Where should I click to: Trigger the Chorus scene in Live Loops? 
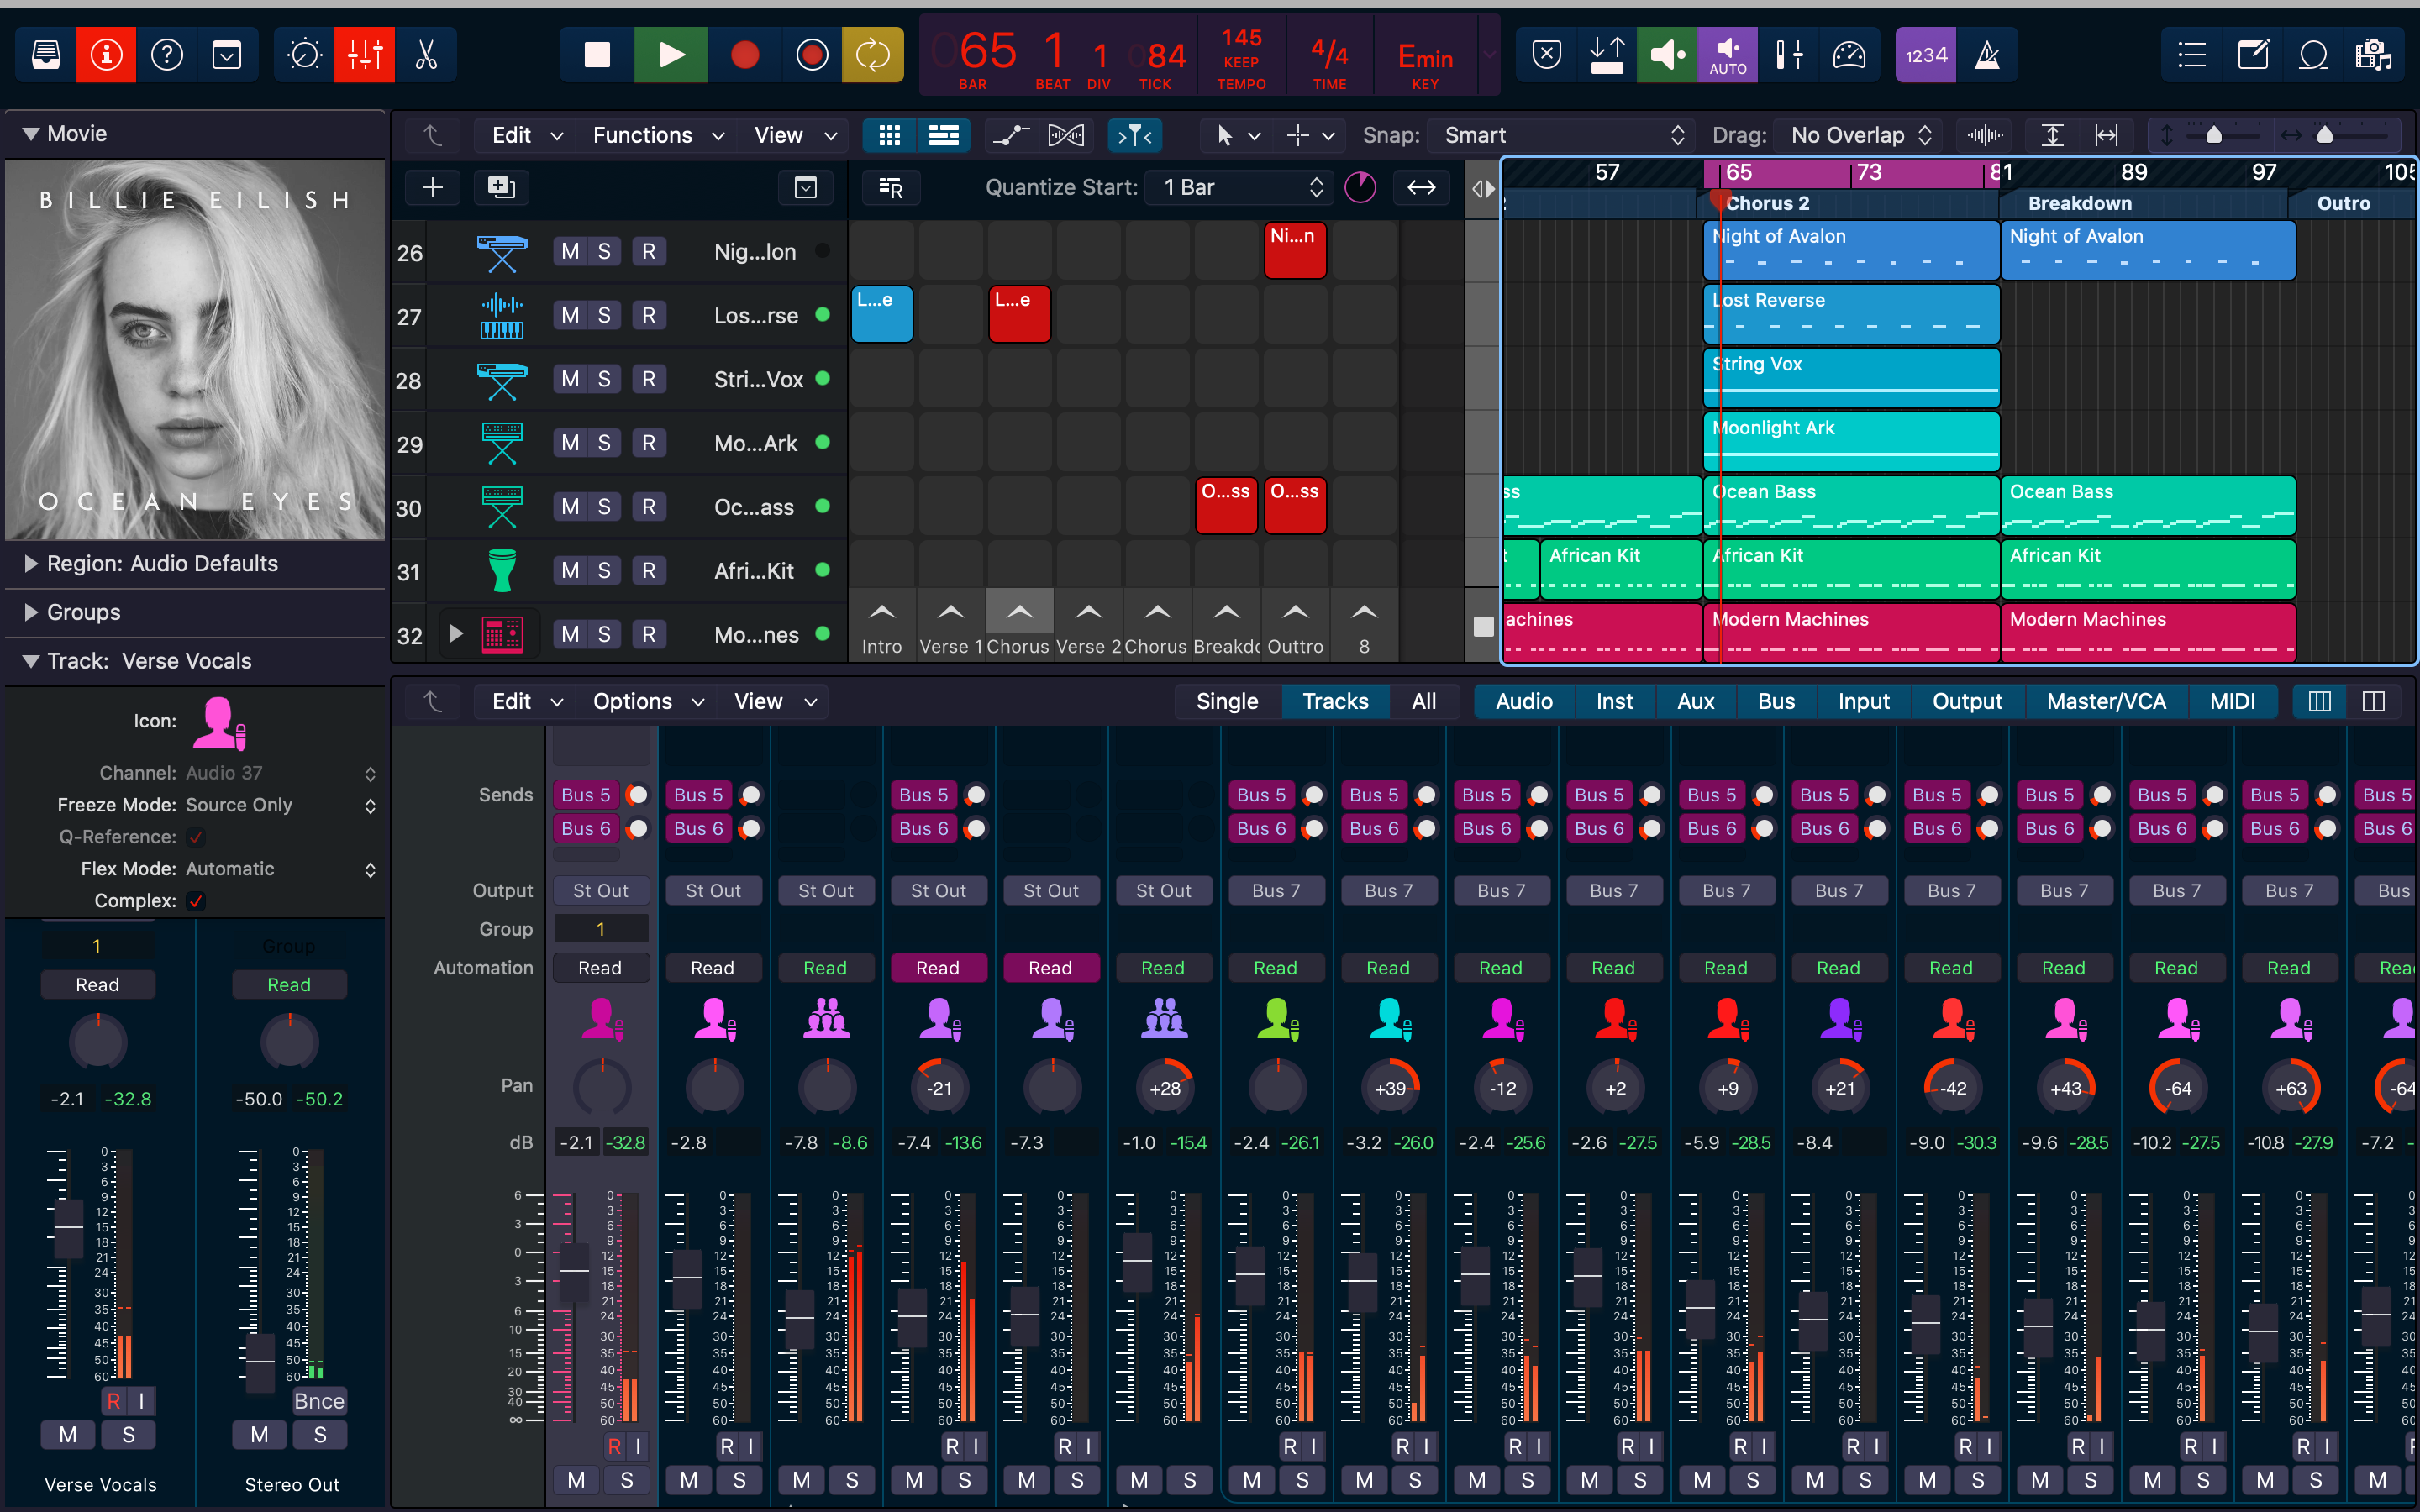coord(1019,612)
